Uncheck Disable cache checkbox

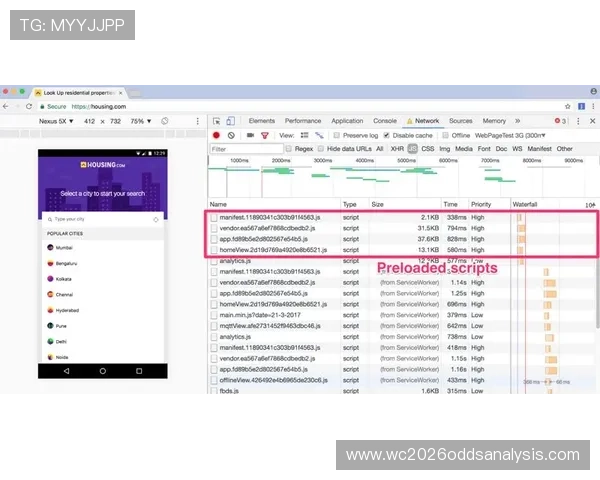386,135
